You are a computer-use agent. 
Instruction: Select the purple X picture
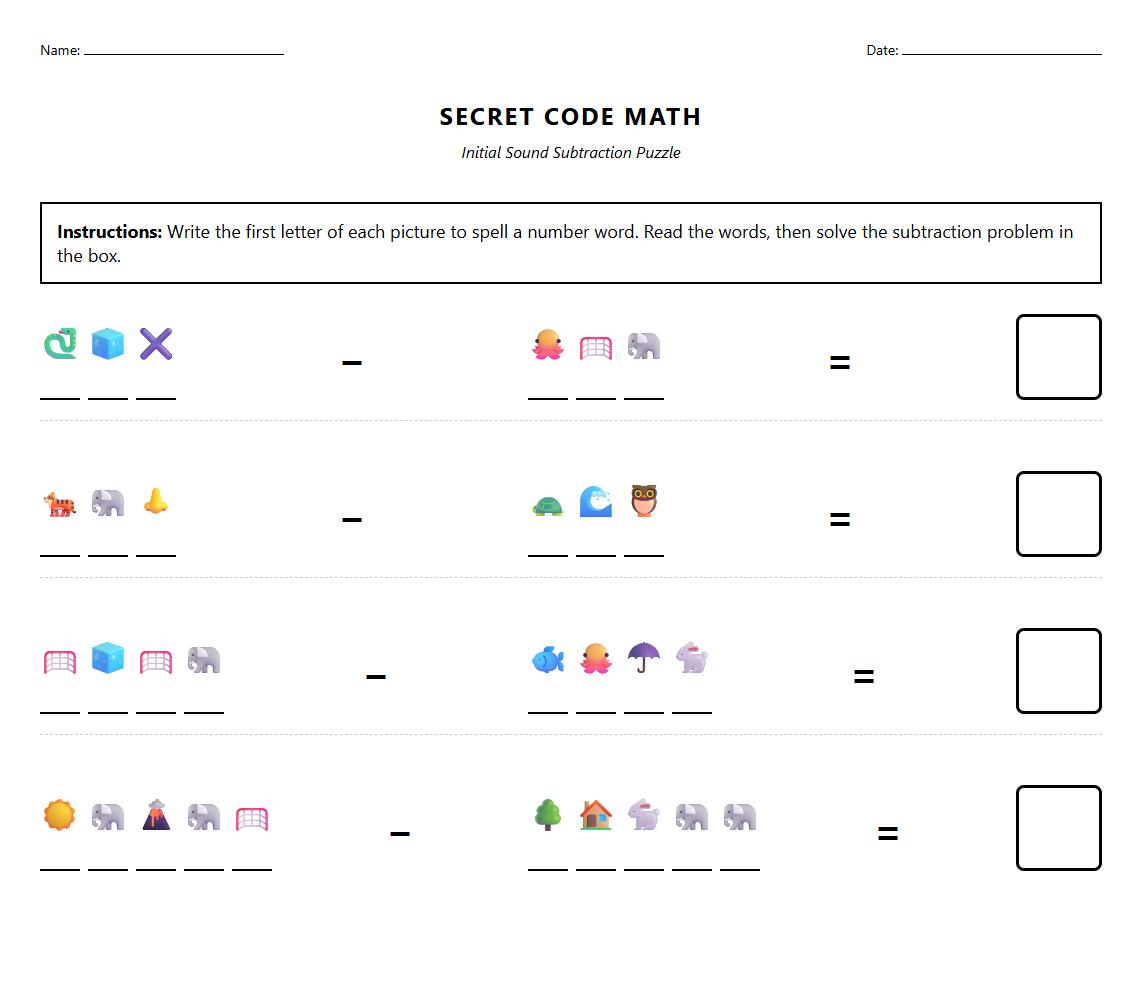(x=156, y=344)
